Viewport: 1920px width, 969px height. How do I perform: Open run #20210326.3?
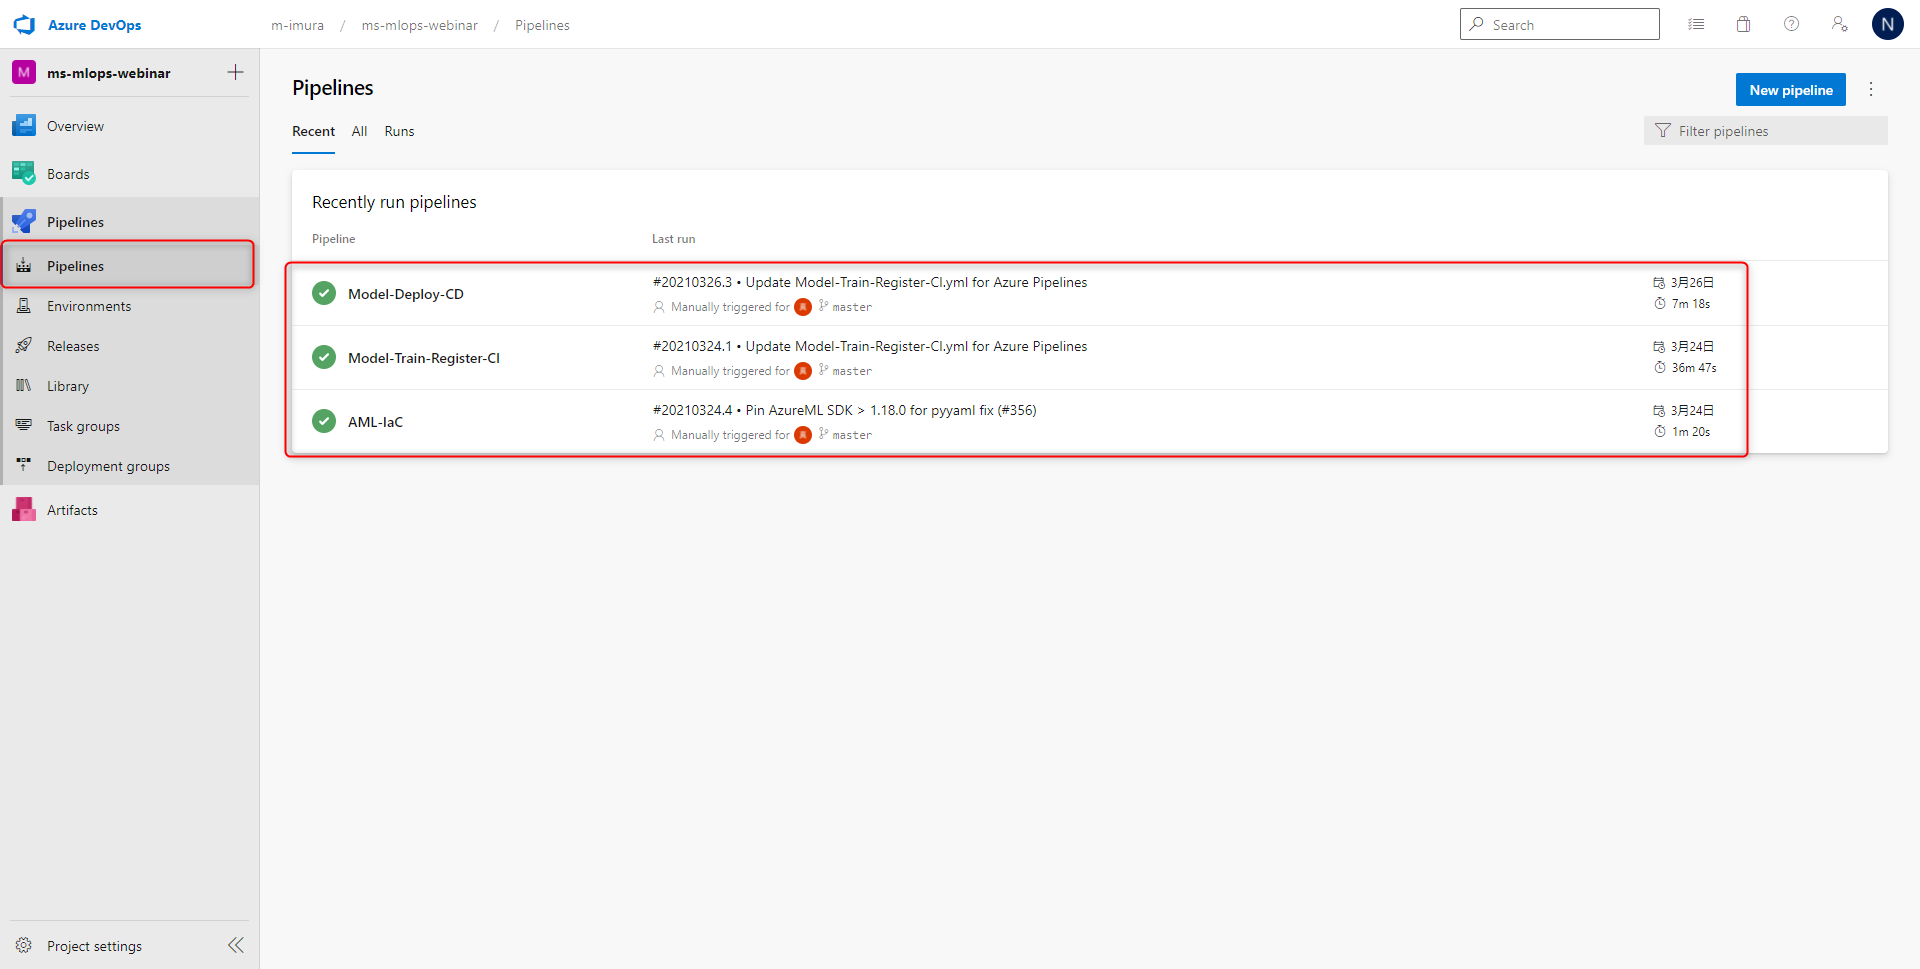(870, 283)
